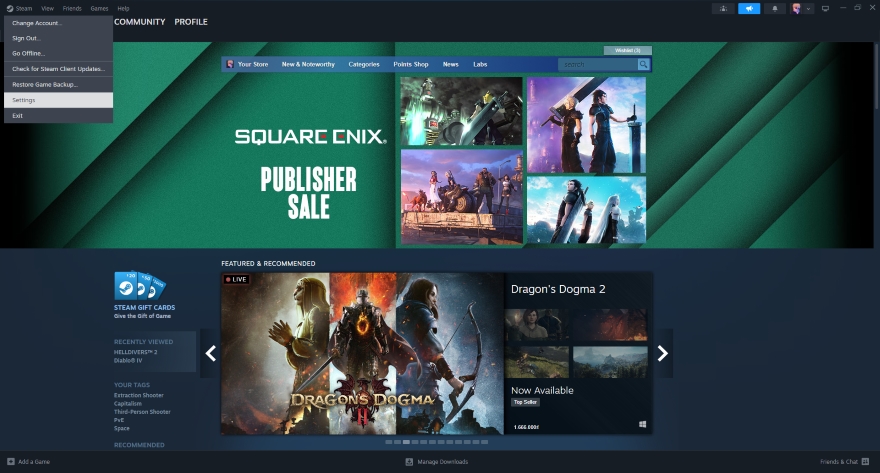Choose Exit in the Steam menu
Viewport: 880px width, 473px height.
point(58,116)
